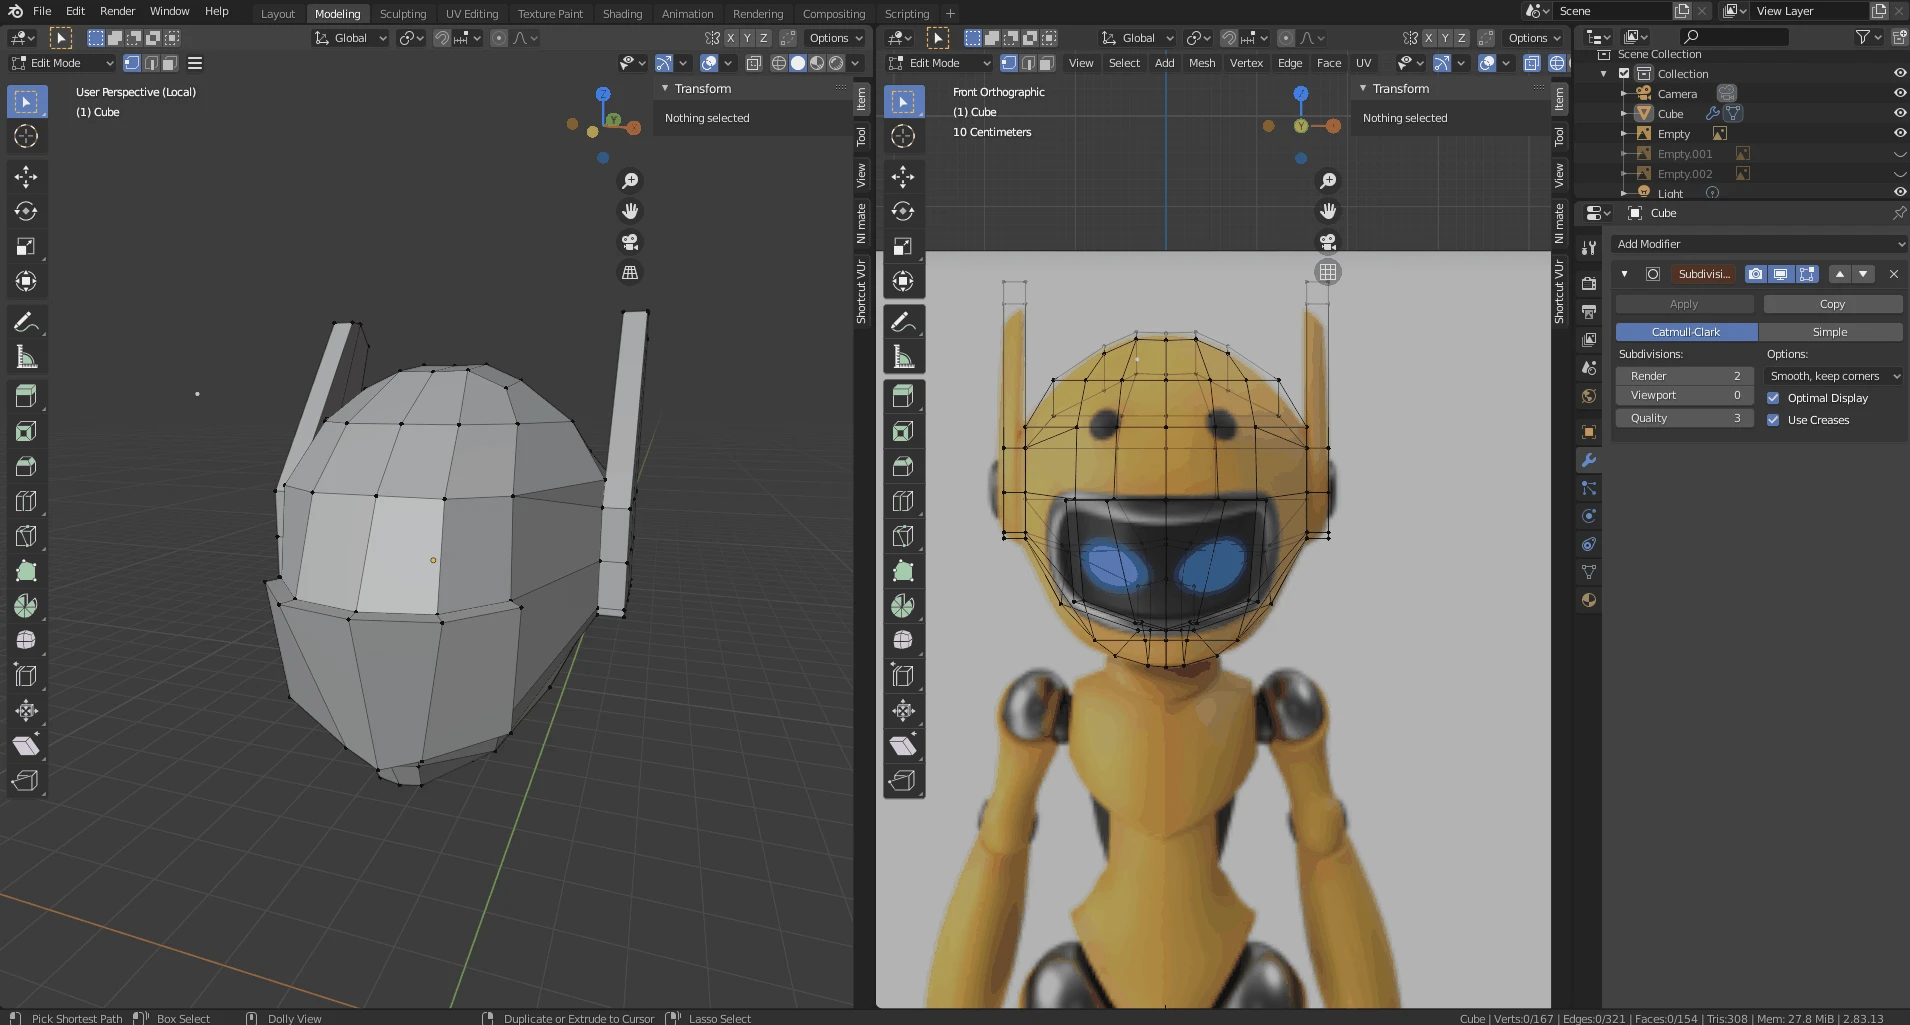Click the Copy modifier button
Viewport: 1910px width, 1025px height.
[x=1833, y=304]
